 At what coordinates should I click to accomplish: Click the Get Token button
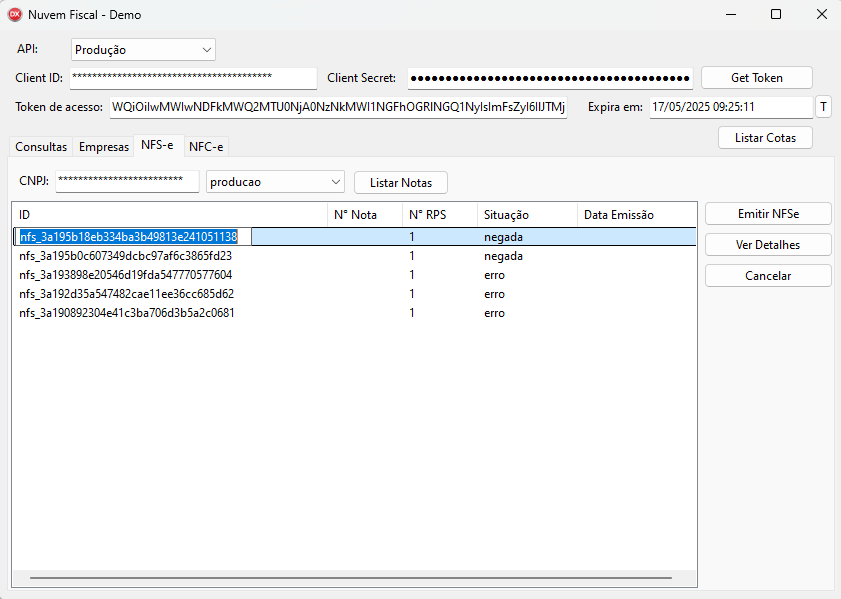click(756, 78)
